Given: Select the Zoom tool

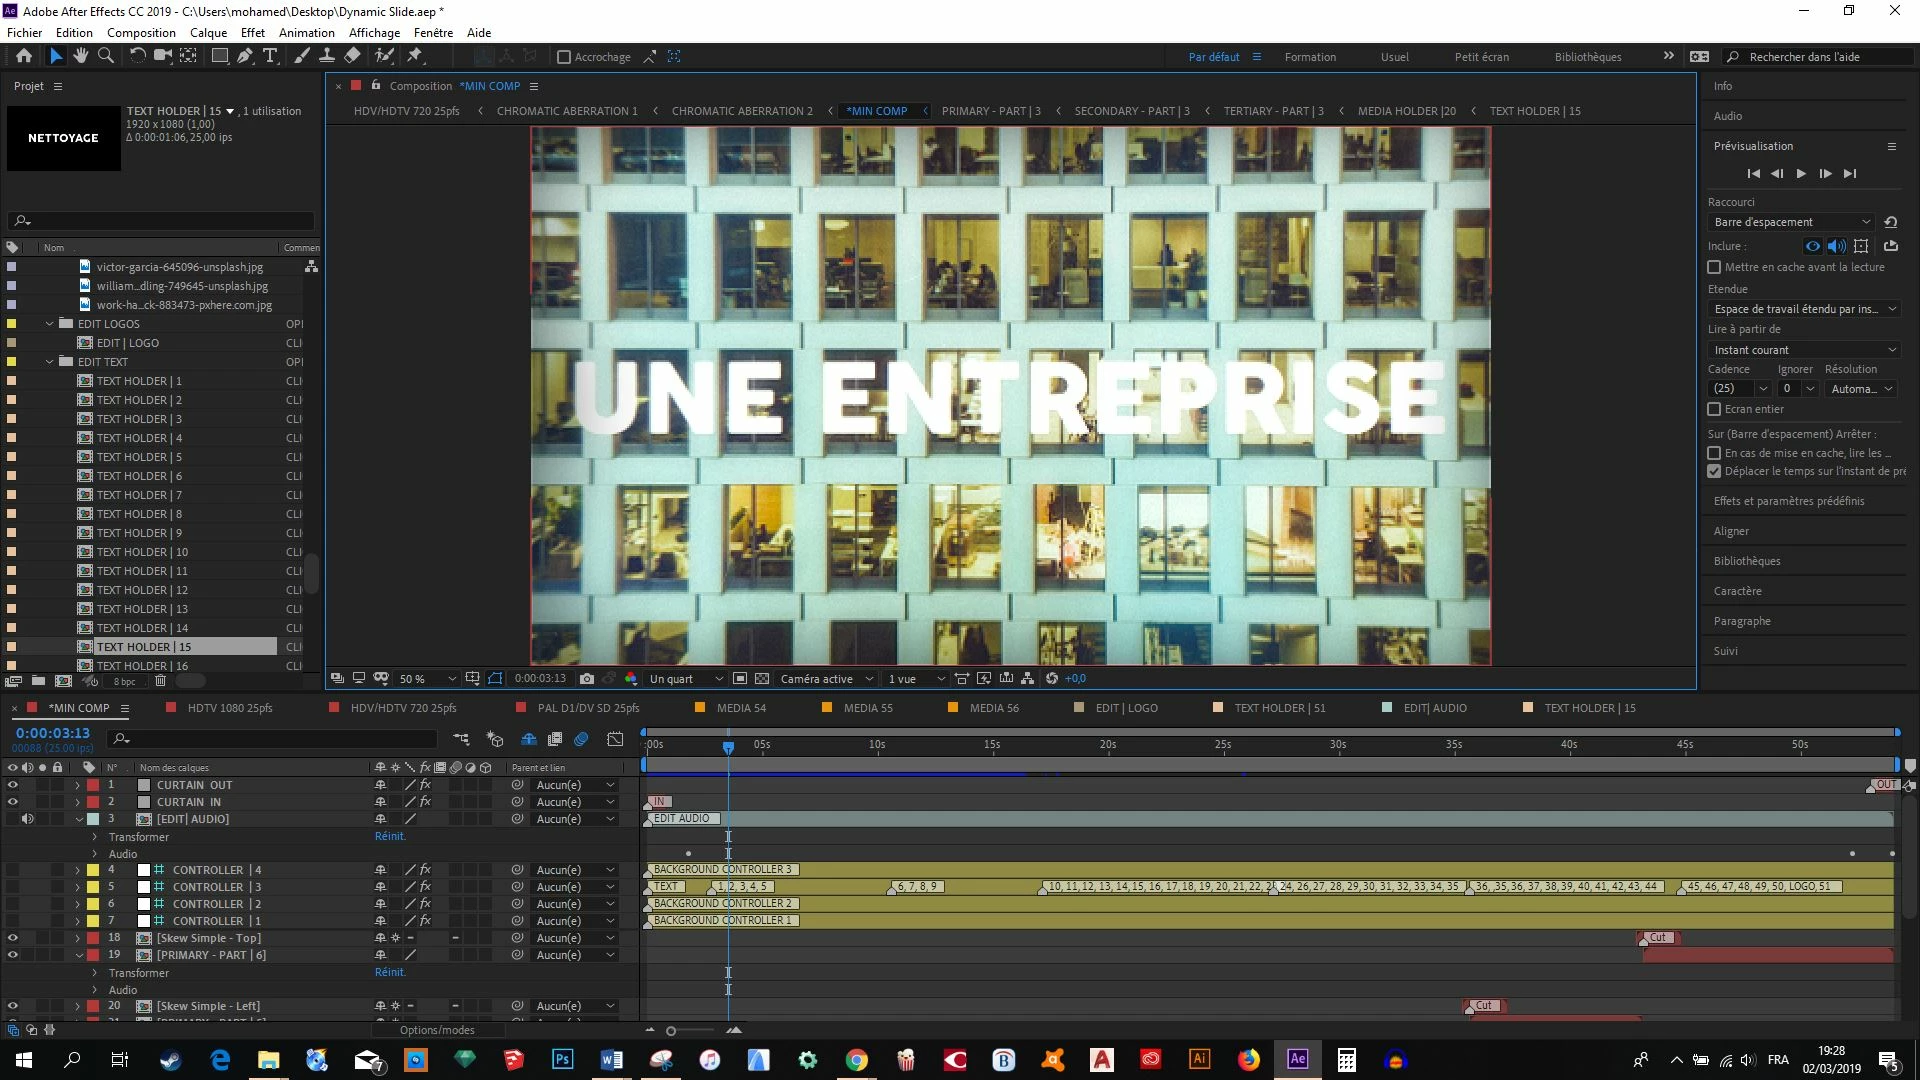Looking at the screenshot, I should (x=105, y=56).
